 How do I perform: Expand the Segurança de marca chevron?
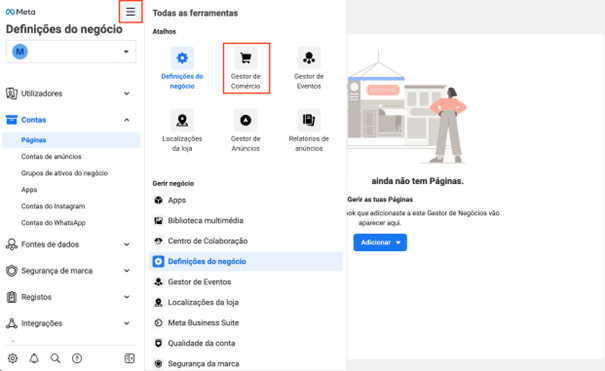click(x=127, y=271)
